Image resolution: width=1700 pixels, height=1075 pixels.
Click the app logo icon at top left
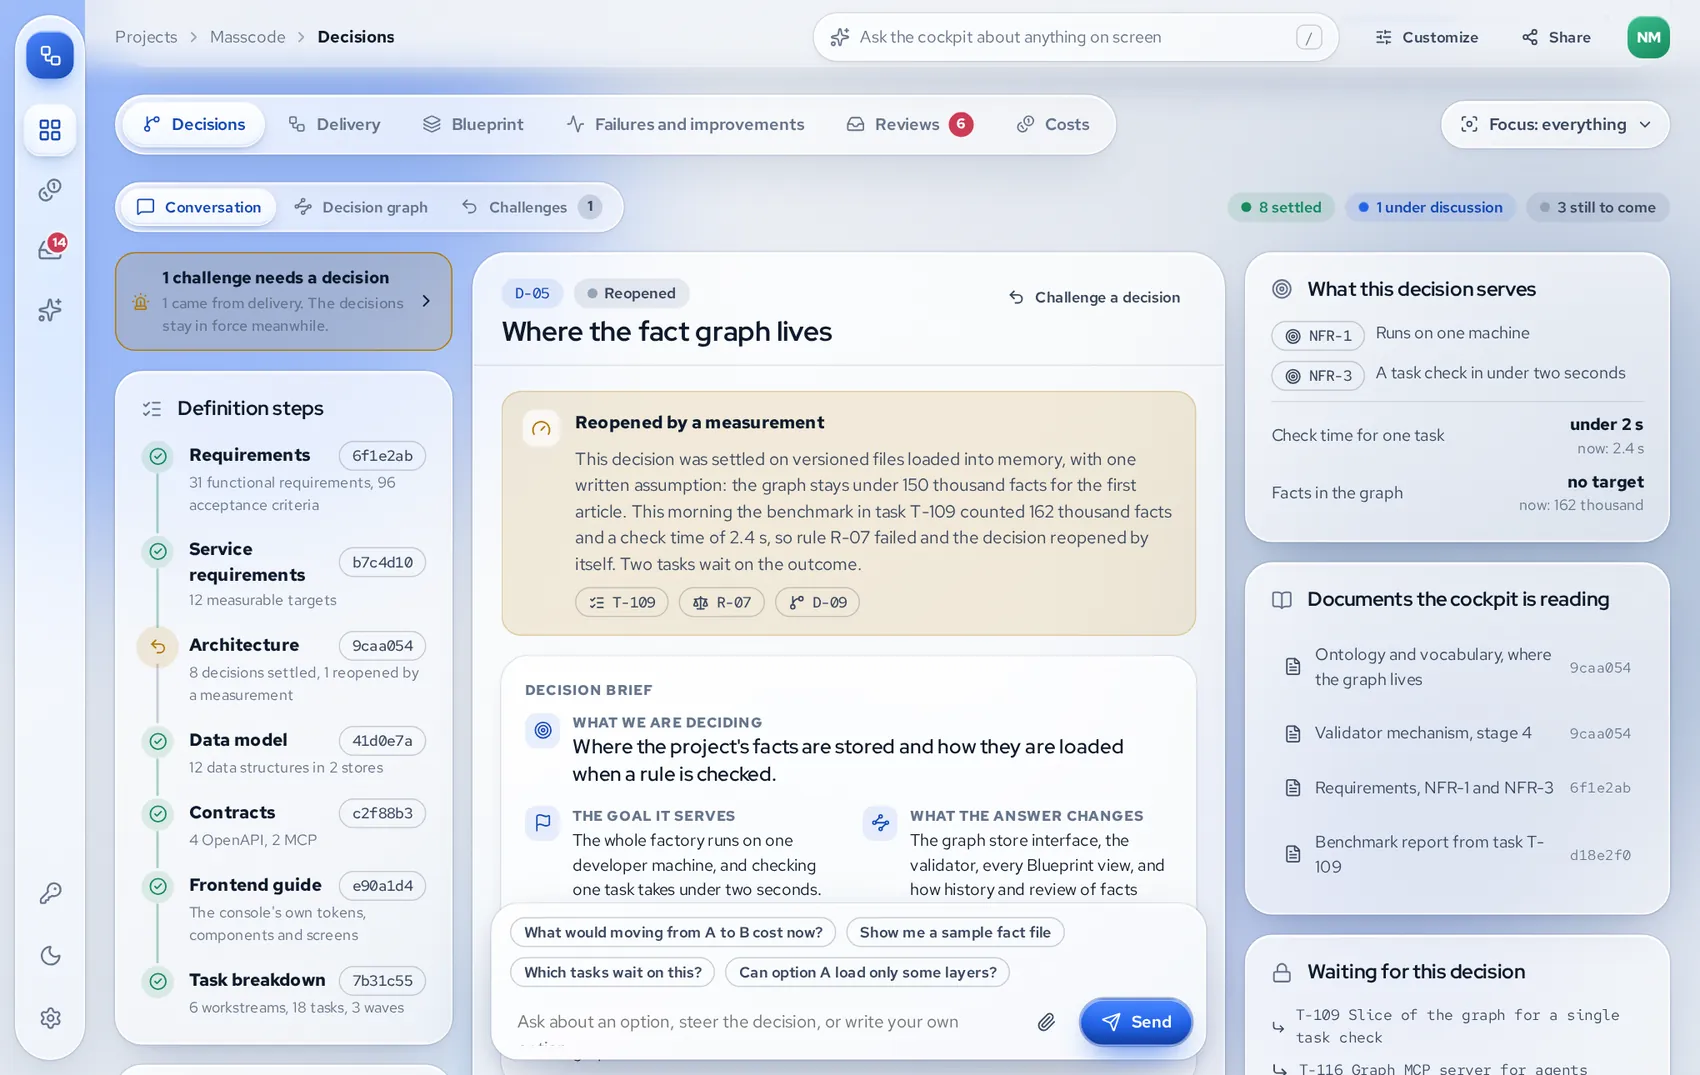(x=50, y=55)
